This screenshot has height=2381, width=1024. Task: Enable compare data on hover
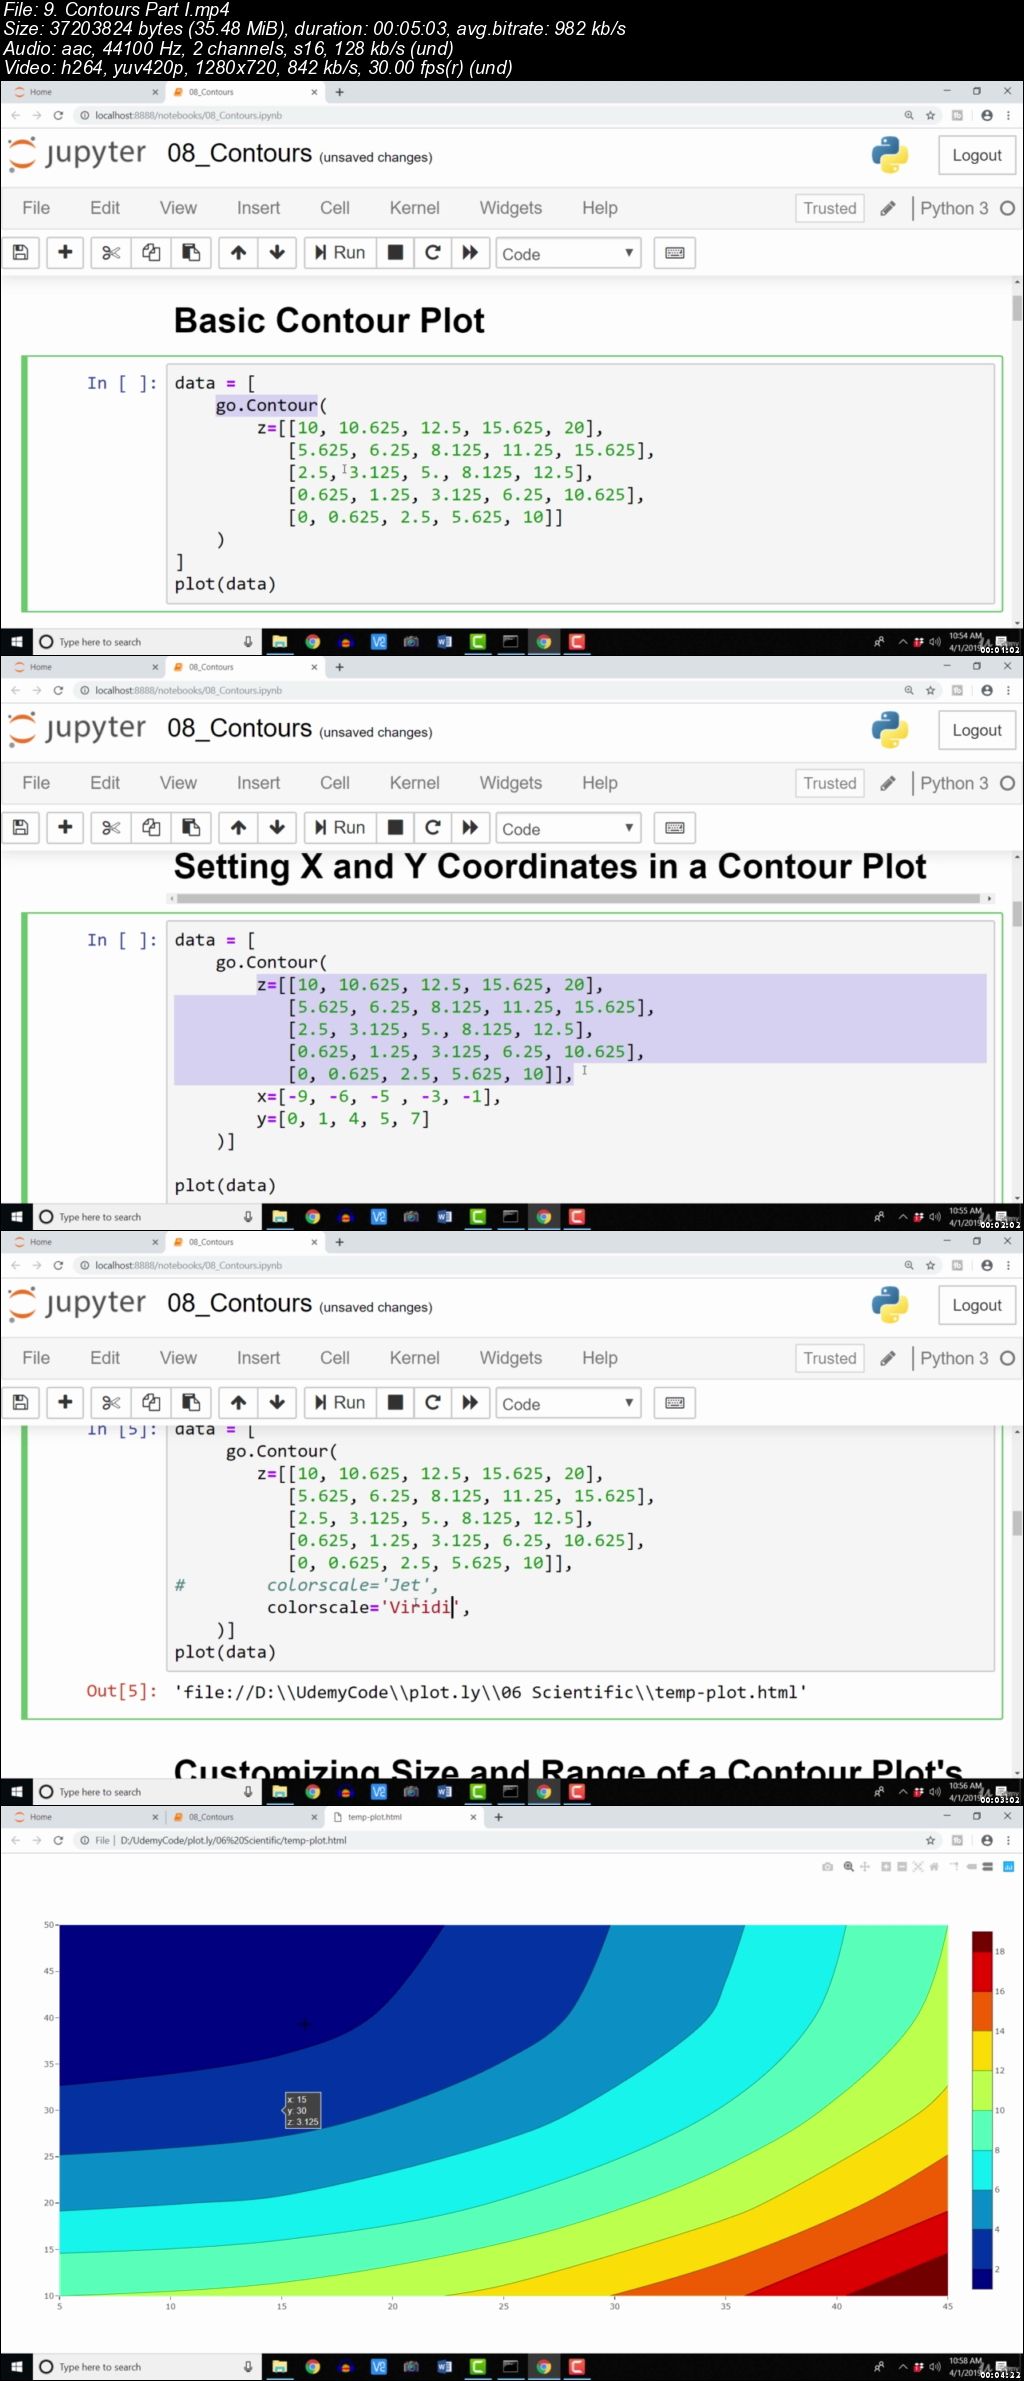point(988,1867)
